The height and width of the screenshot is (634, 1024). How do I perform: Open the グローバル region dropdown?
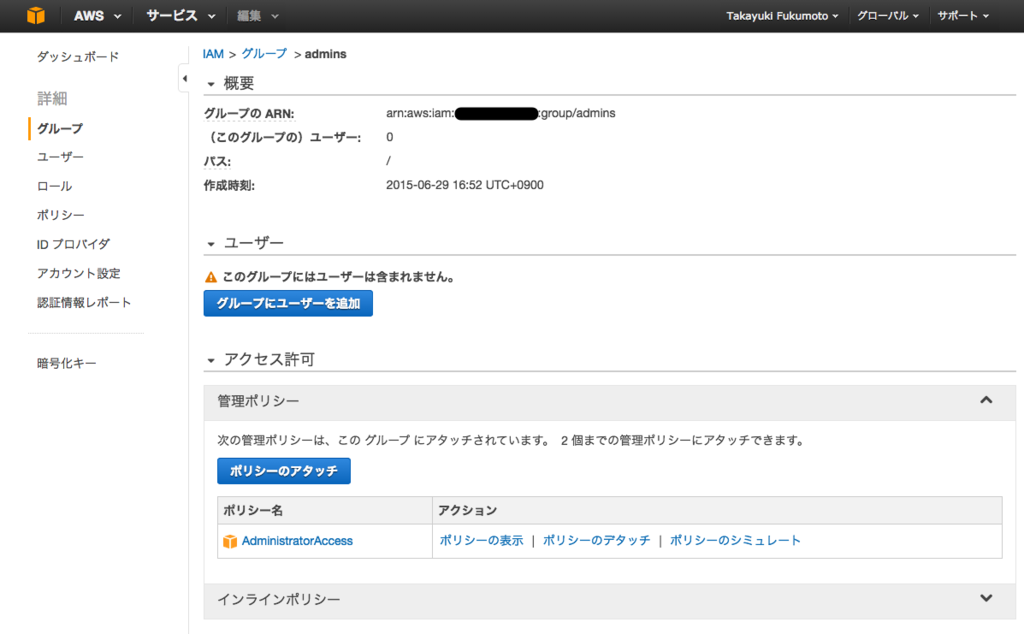[x=888, y=16]
